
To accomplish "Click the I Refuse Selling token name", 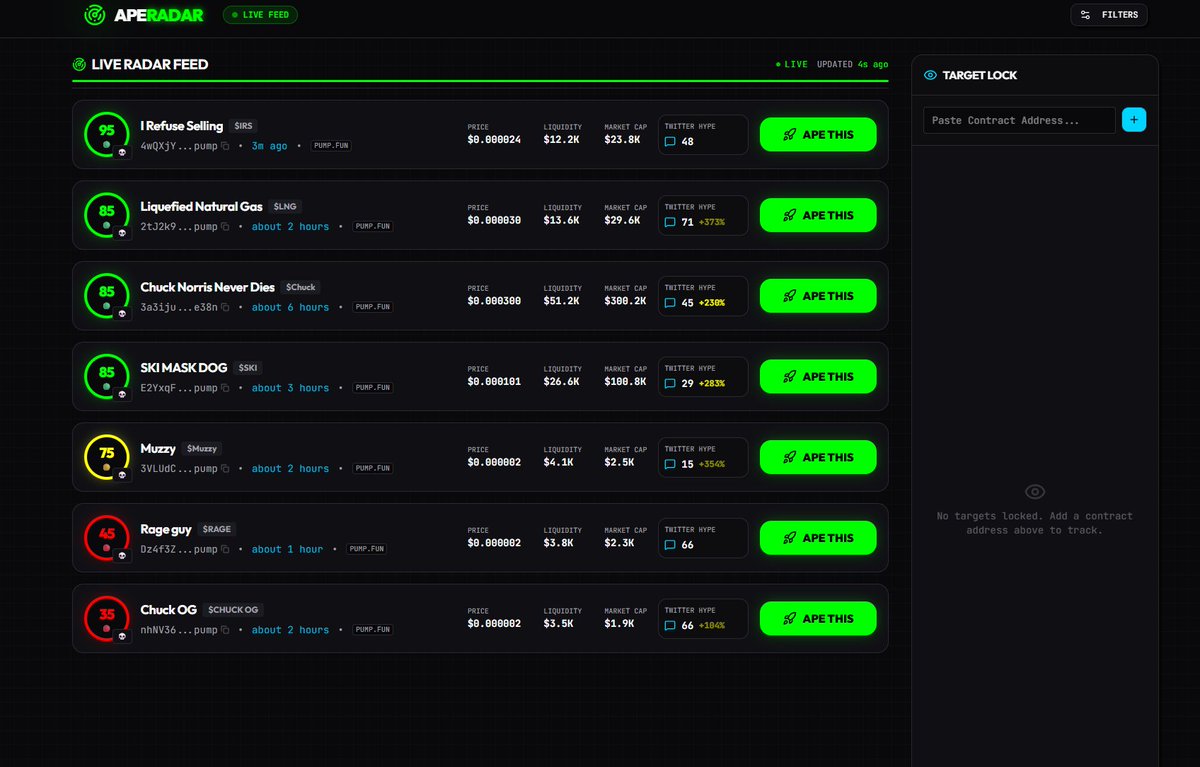I will [182, 126].
